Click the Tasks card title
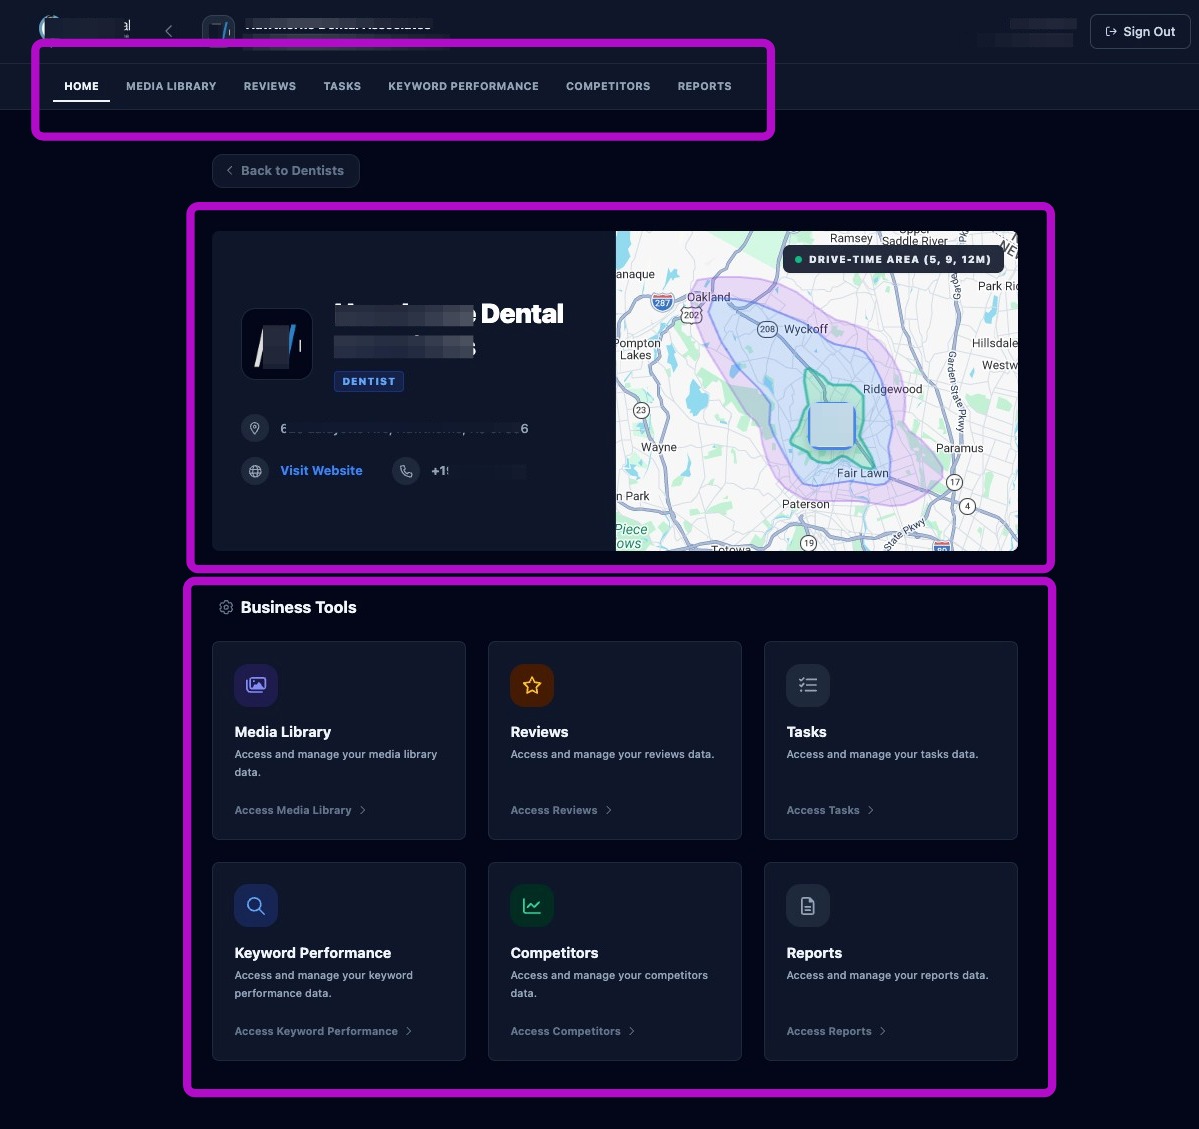This screenshot has height=1129, width=1199. [x=807, y=732]
